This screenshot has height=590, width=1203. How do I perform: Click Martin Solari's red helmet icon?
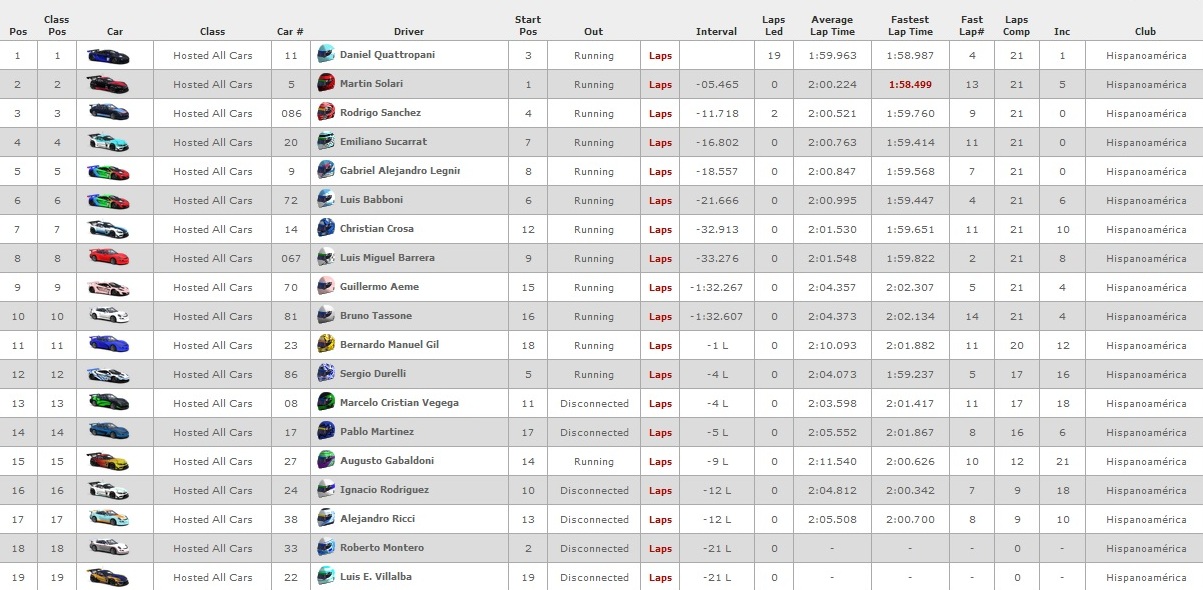[325, 83]
